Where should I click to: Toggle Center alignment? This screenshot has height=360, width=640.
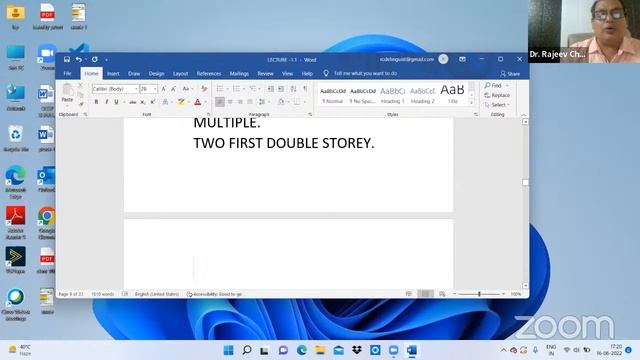coord(230,102)
